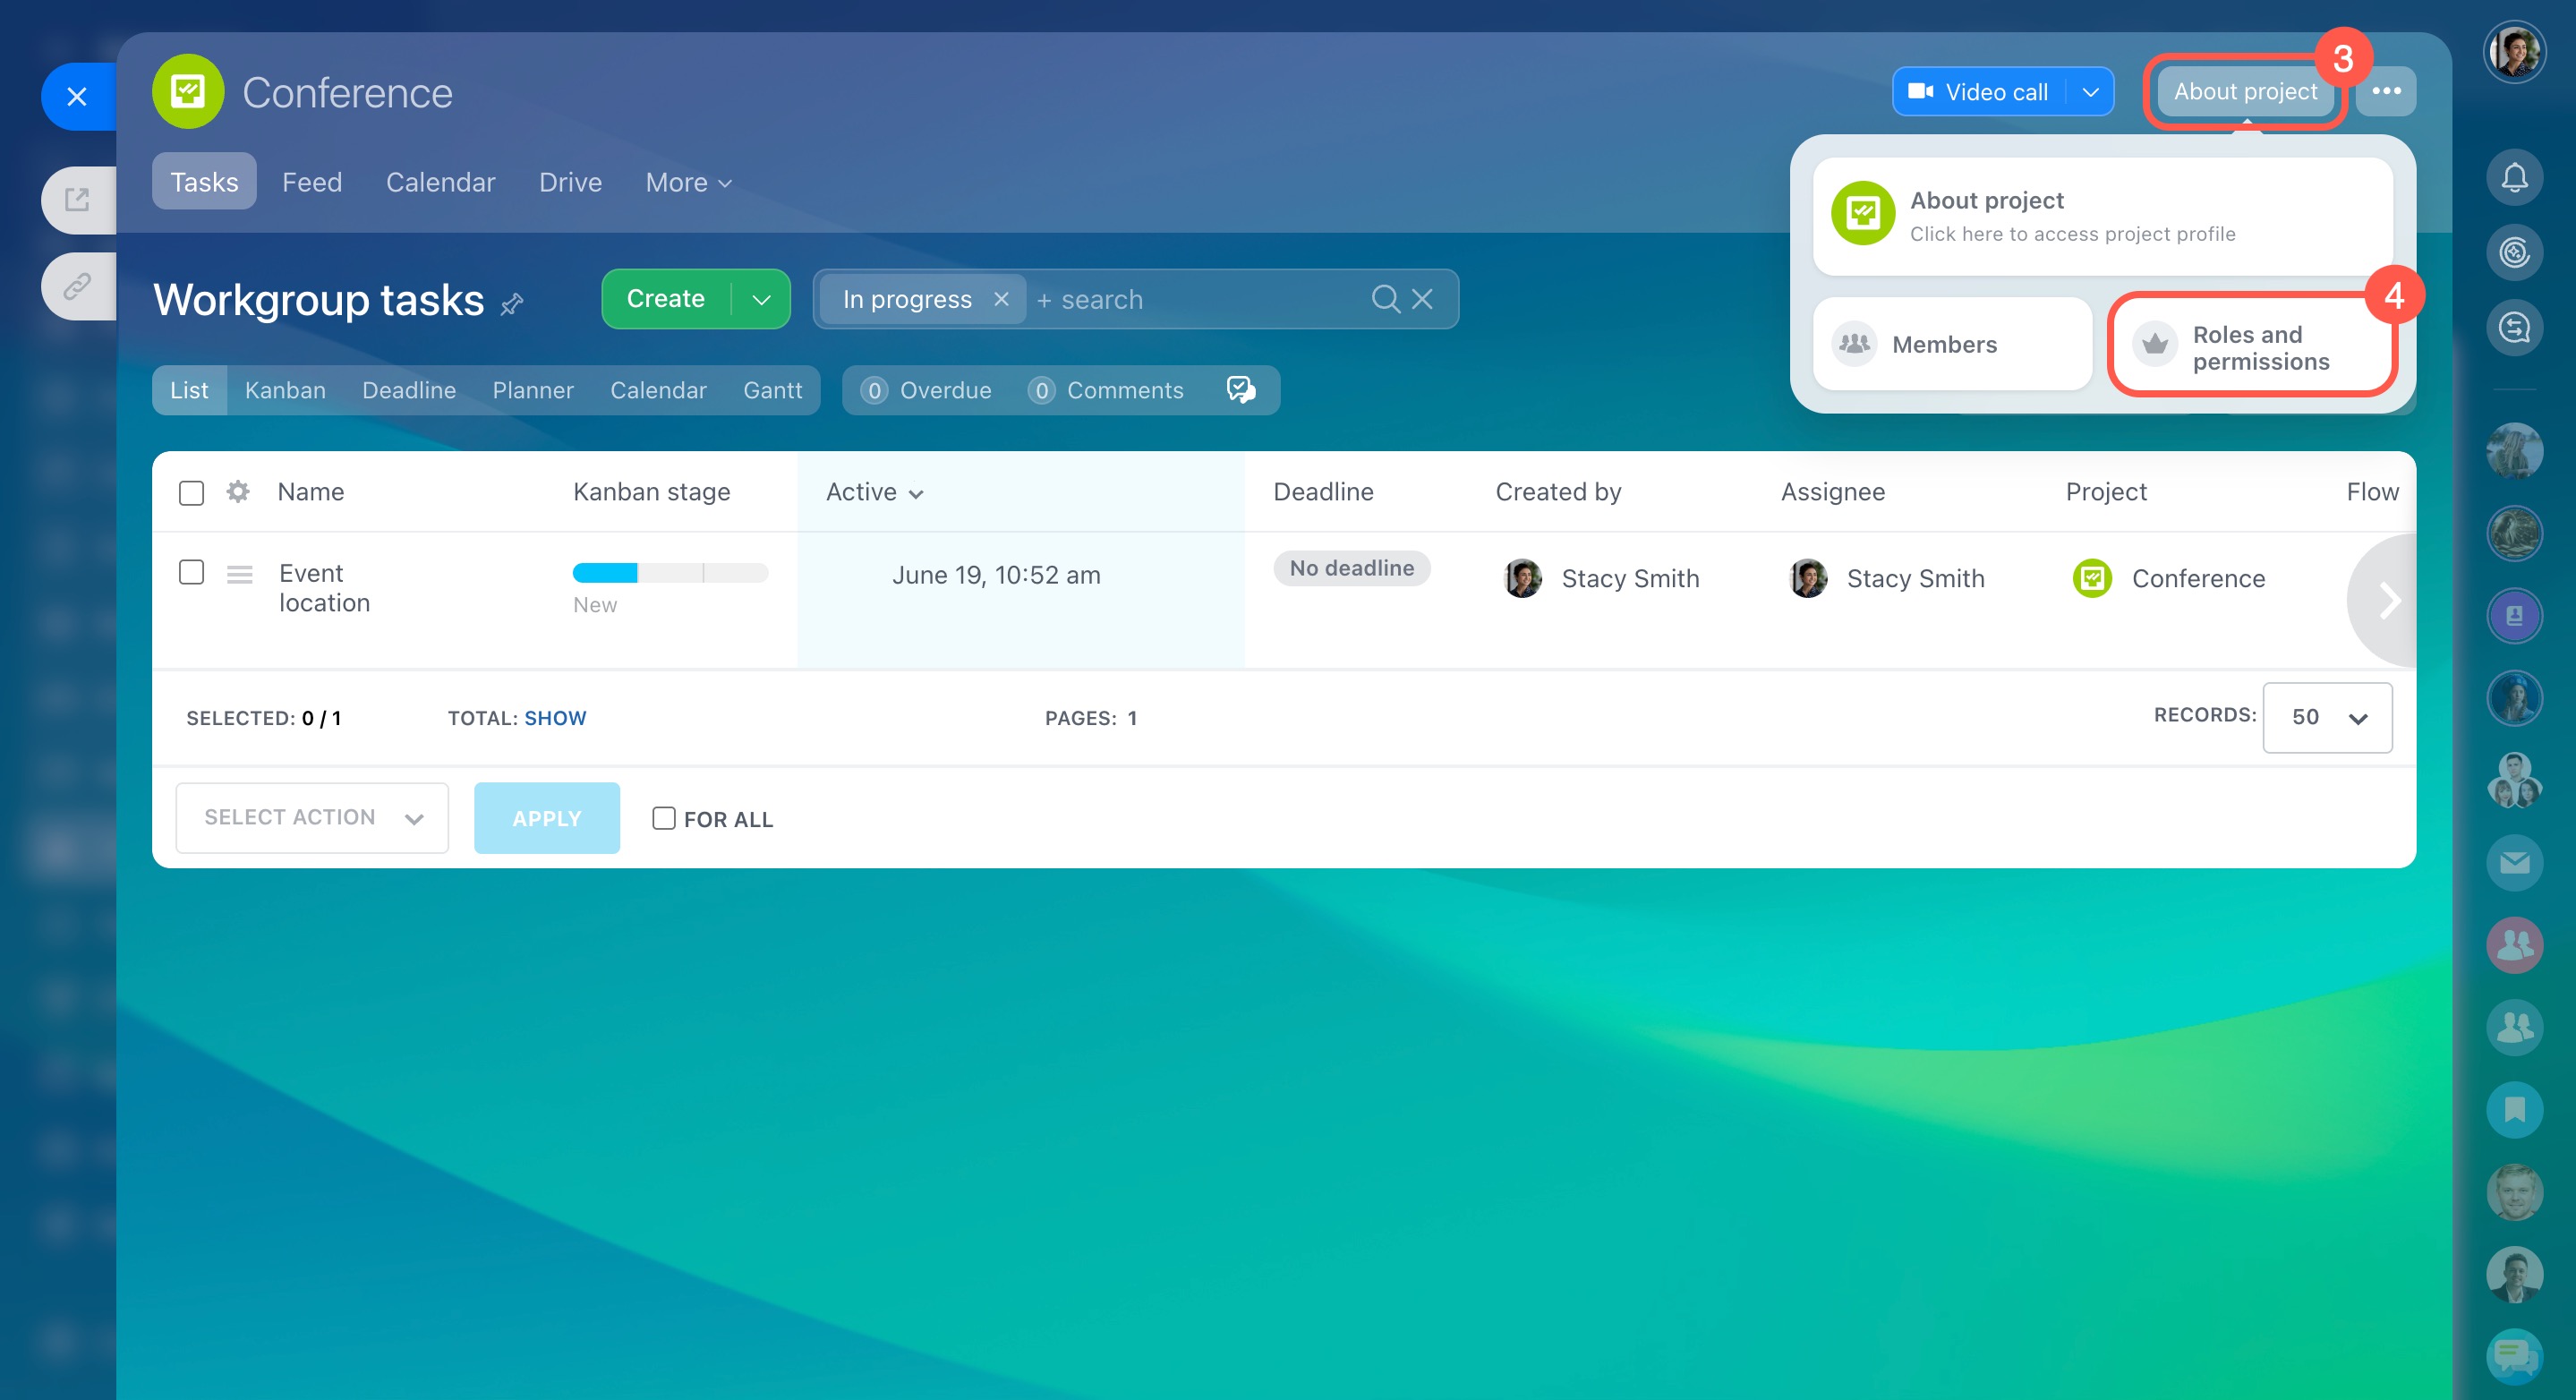The width and height of the screenshot is (2576, 1400).
Task: Open the Select Action dropdown
Action: pyautogui.click(x=312, y=817)
